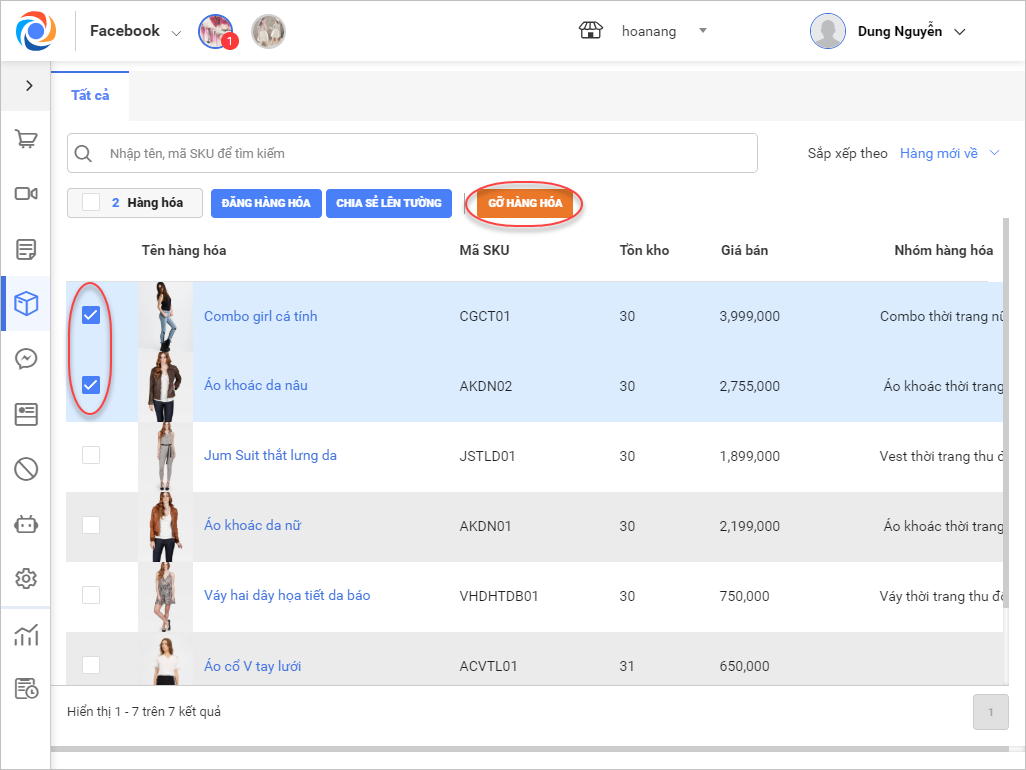The width and height of the screenshot is (1026, 770).
Task: Open the Messenger chat sidebar icon
Action: coord(26,359)
